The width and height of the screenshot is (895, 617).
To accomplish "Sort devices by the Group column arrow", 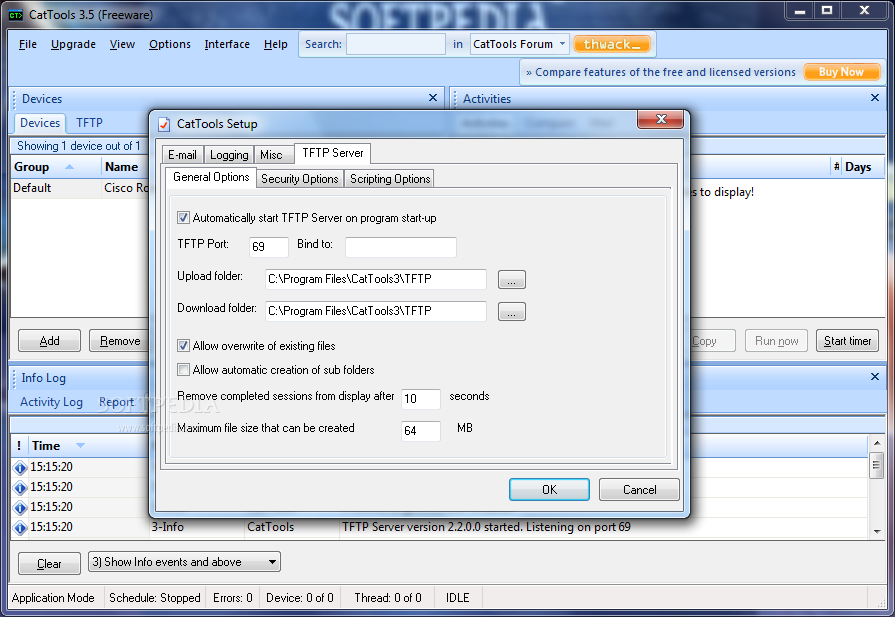I will pyautogui.click(x=70, y=167).
